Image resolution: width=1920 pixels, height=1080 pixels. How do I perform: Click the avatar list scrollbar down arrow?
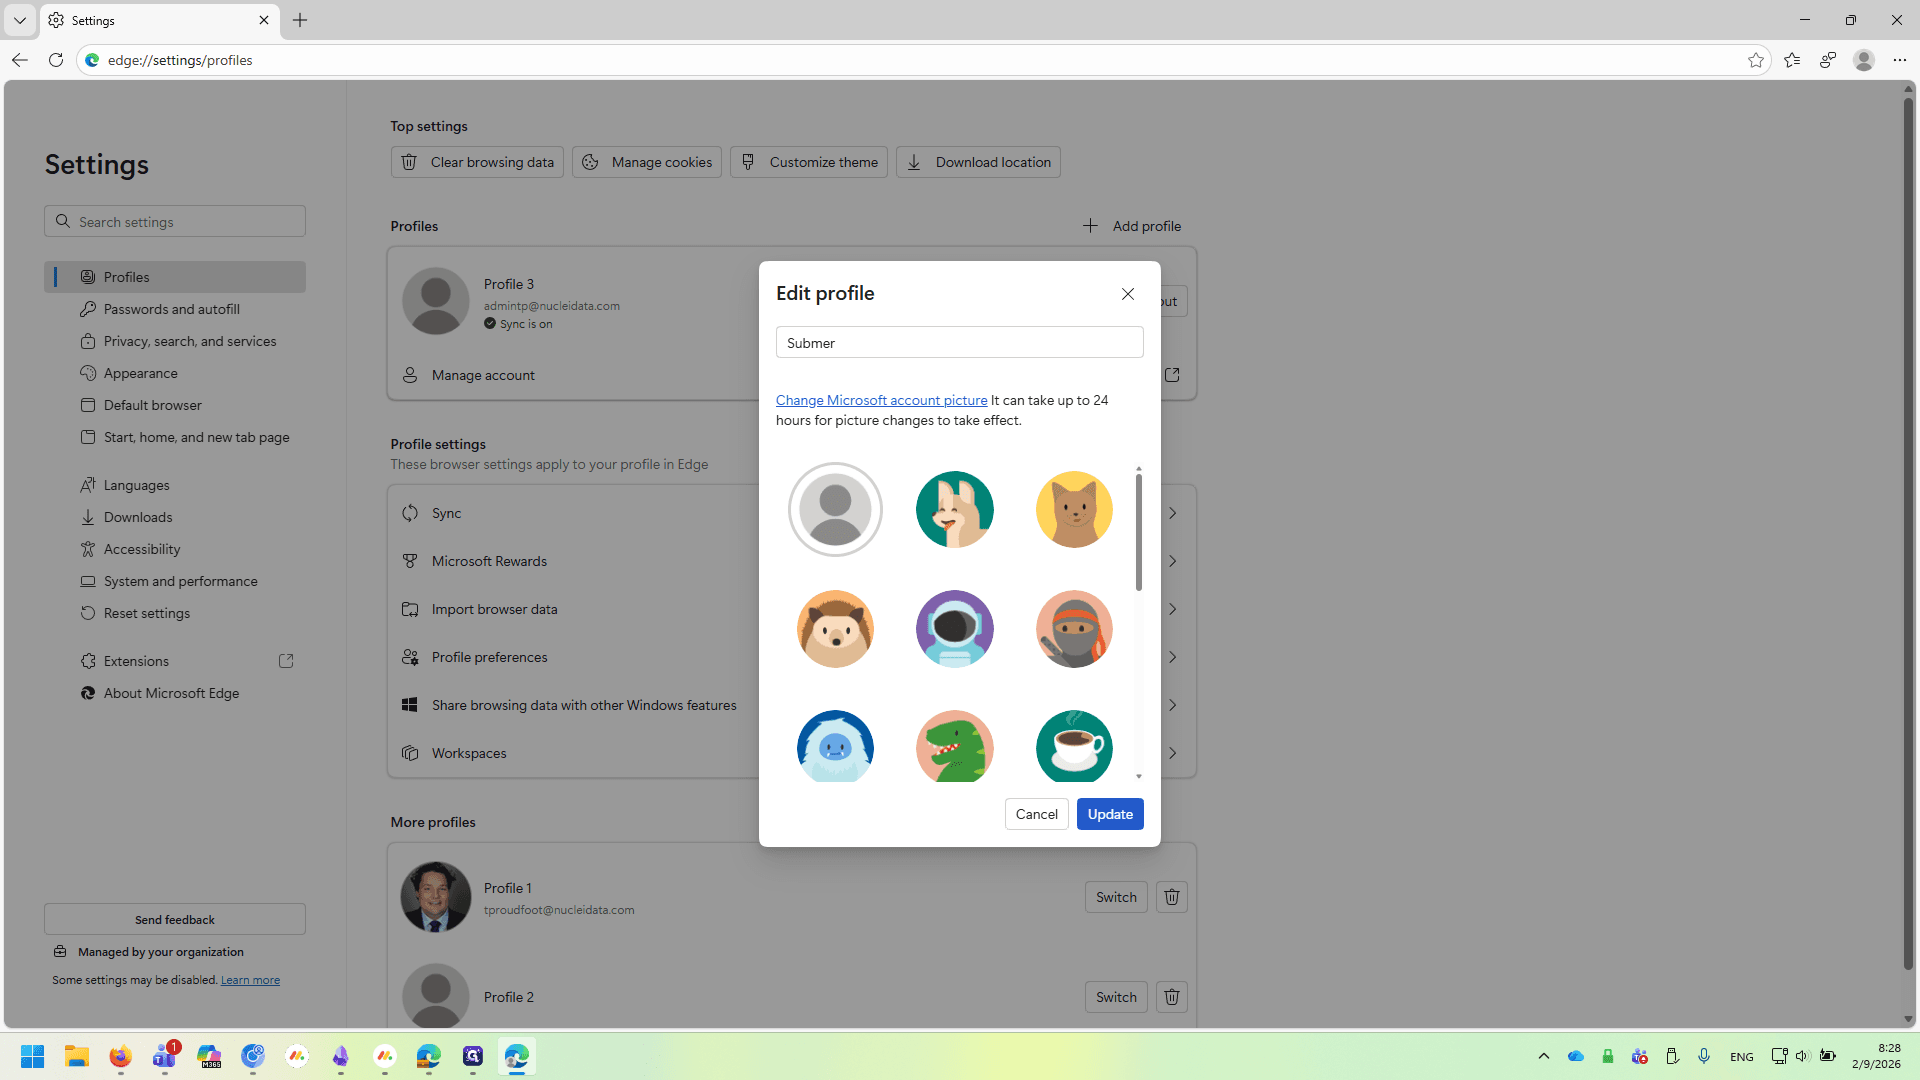1138,777
